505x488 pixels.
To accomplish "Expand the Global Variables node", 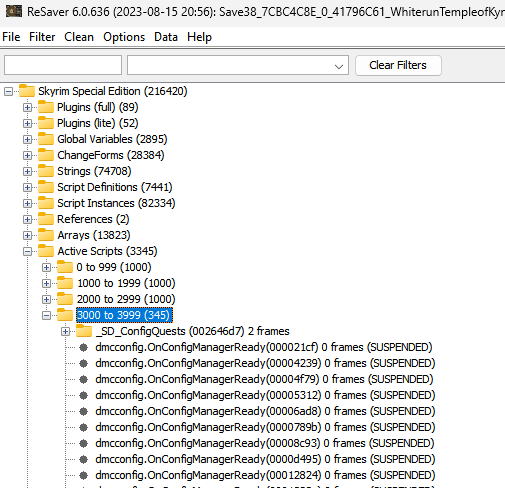I will pos(27,139).
